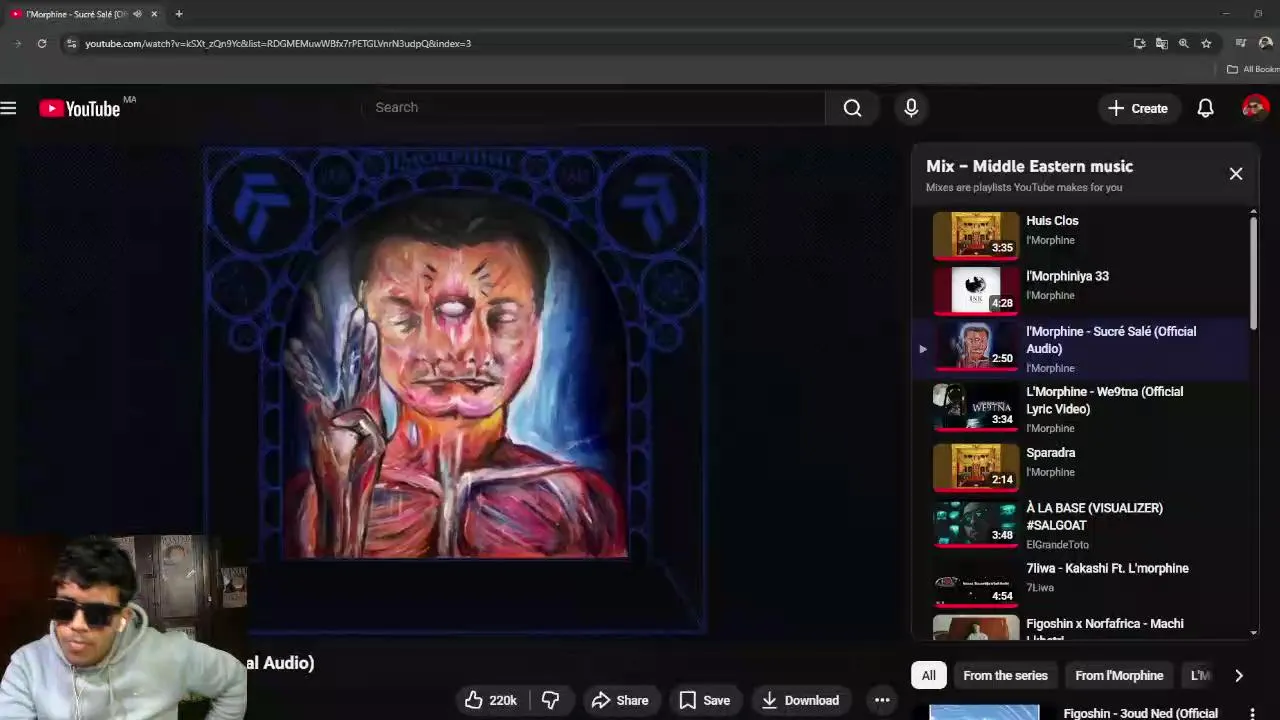Open the YouTube account avatar menu
Image resolution: width=1280 pixels, height=720 pixels.
pos(1256,107)
